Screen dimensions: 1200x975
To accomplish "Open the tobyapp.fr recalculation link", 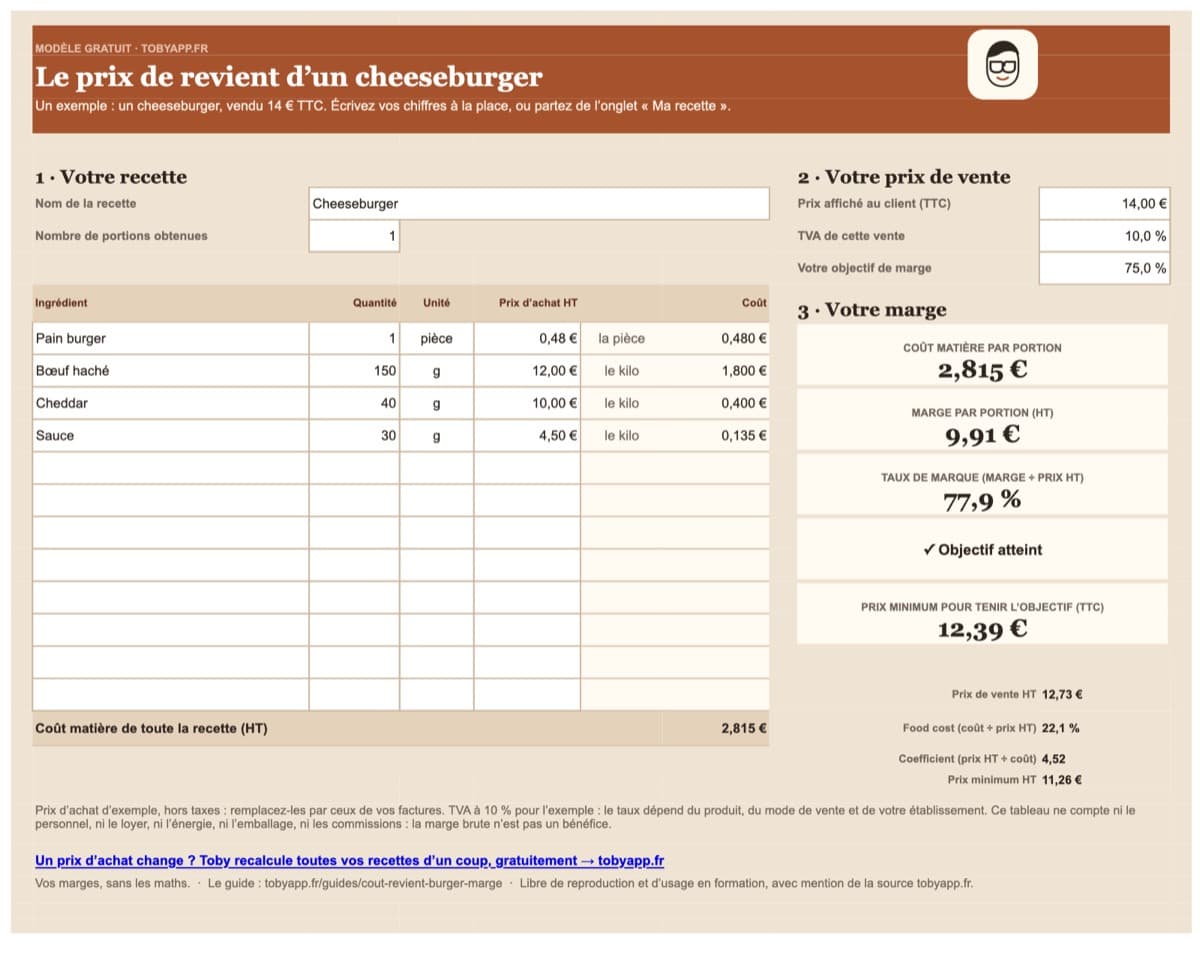I will pyautogui.click(x=350, y=860).
